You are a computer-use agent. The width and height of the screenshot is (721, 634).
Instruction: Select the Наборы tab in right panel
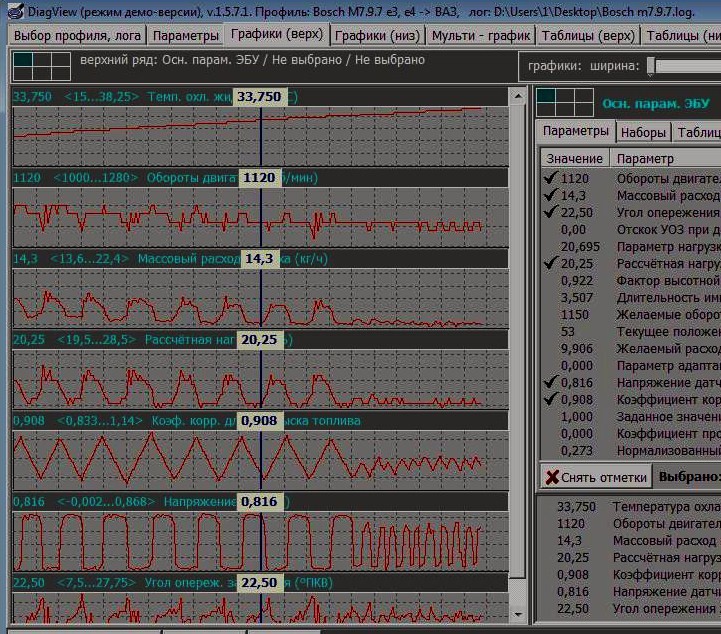(643, 132)
